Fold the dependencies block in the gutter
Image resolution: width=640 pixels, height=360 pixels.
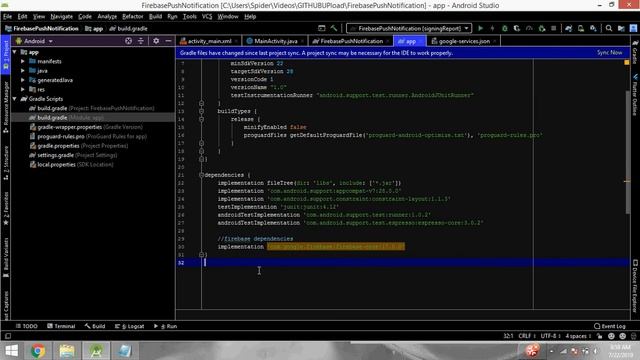201,175
